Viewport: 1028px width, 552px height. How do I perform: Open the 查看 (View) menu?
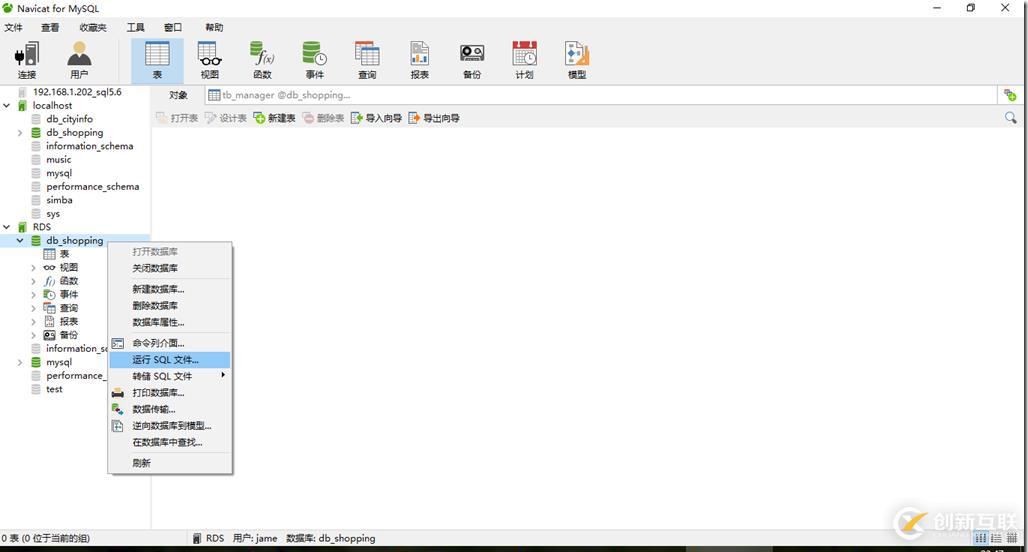coord(50,28)
